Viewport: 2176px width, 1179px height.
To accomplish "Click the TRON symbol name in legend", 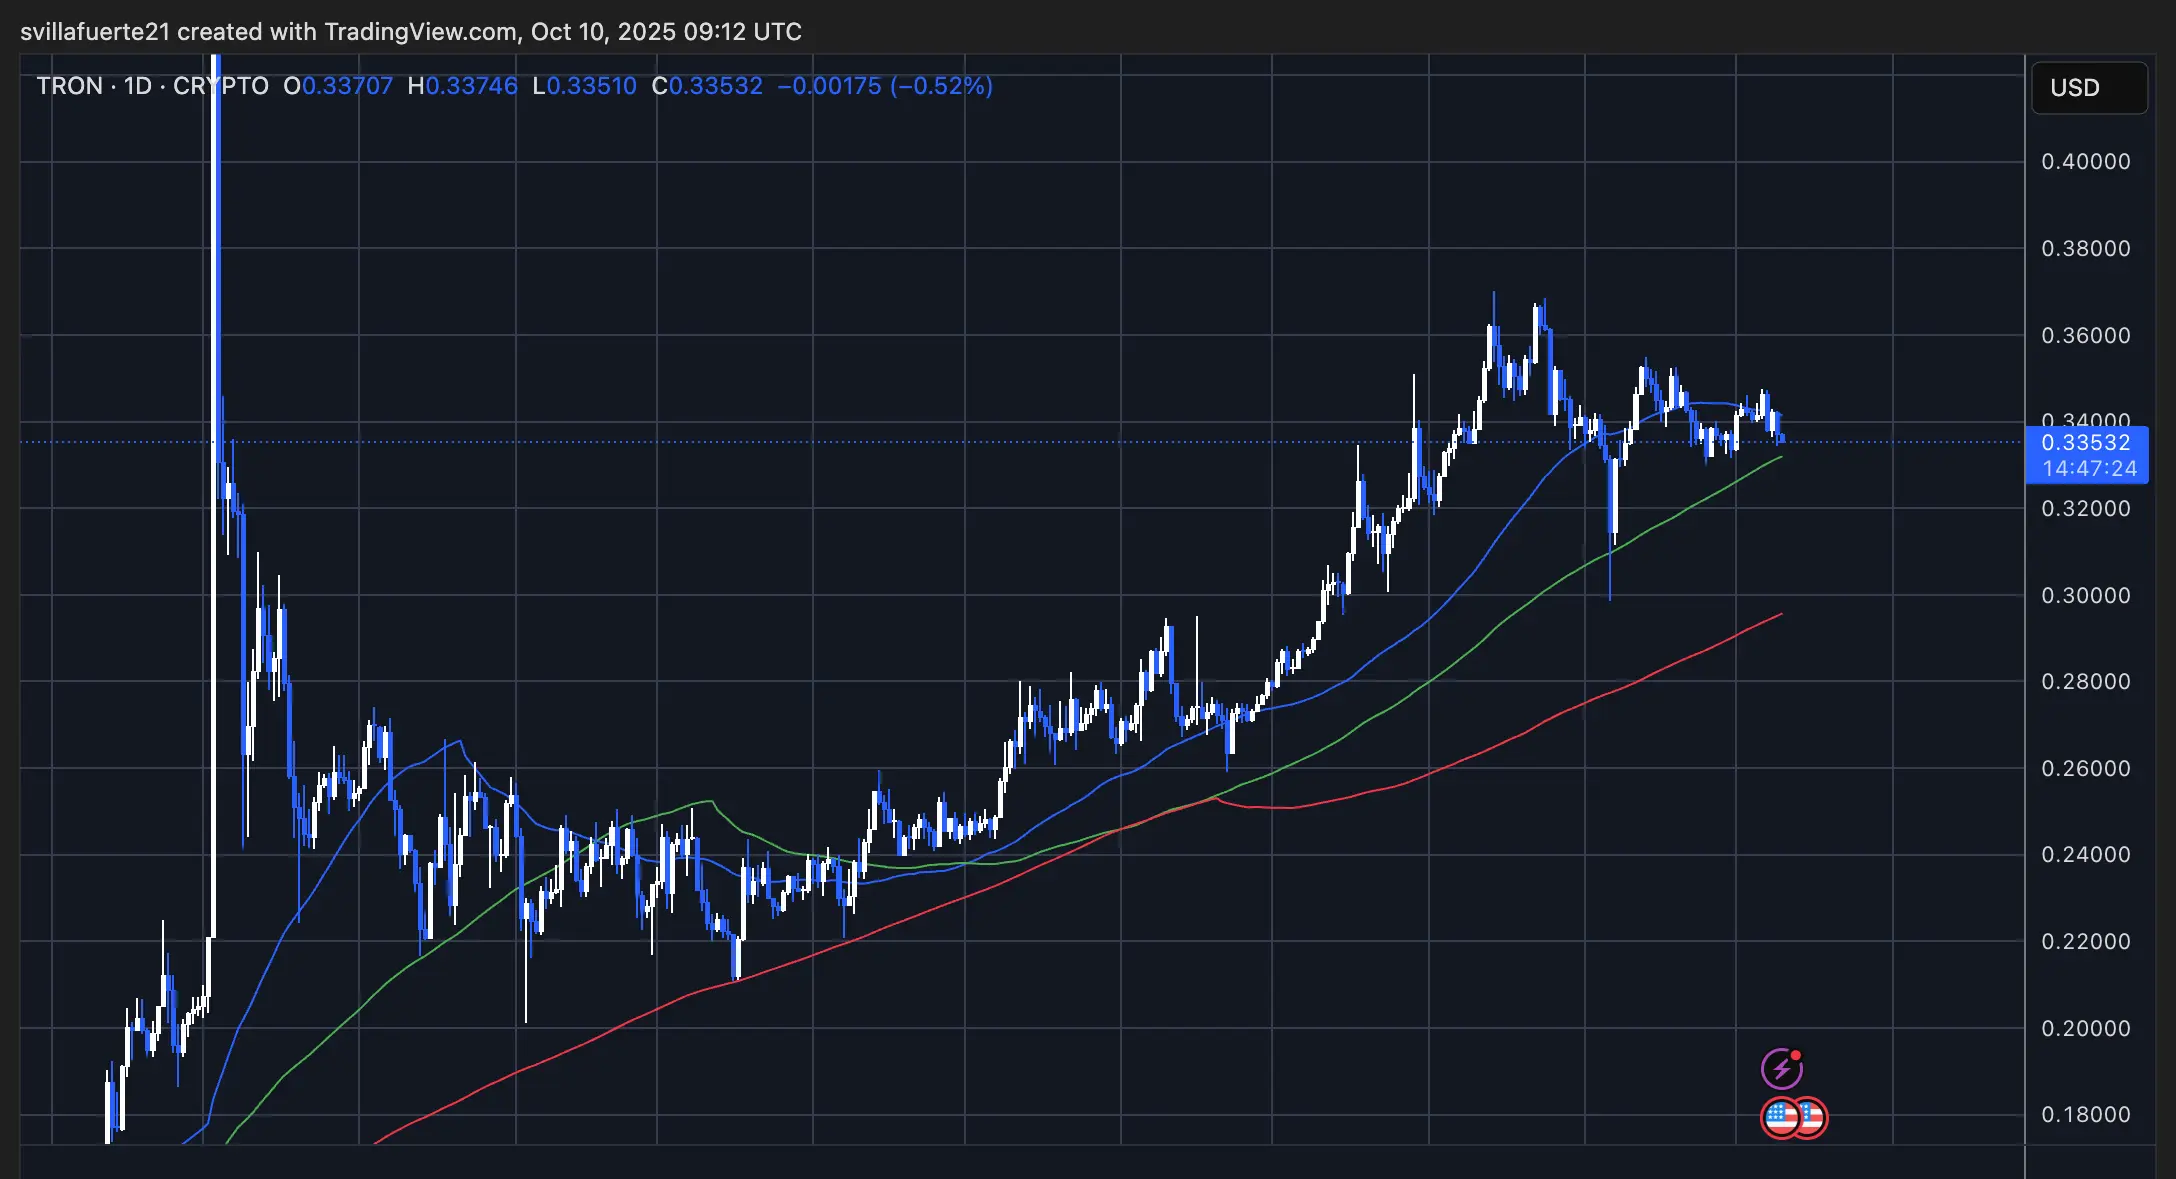I will [x=69, y=86].
